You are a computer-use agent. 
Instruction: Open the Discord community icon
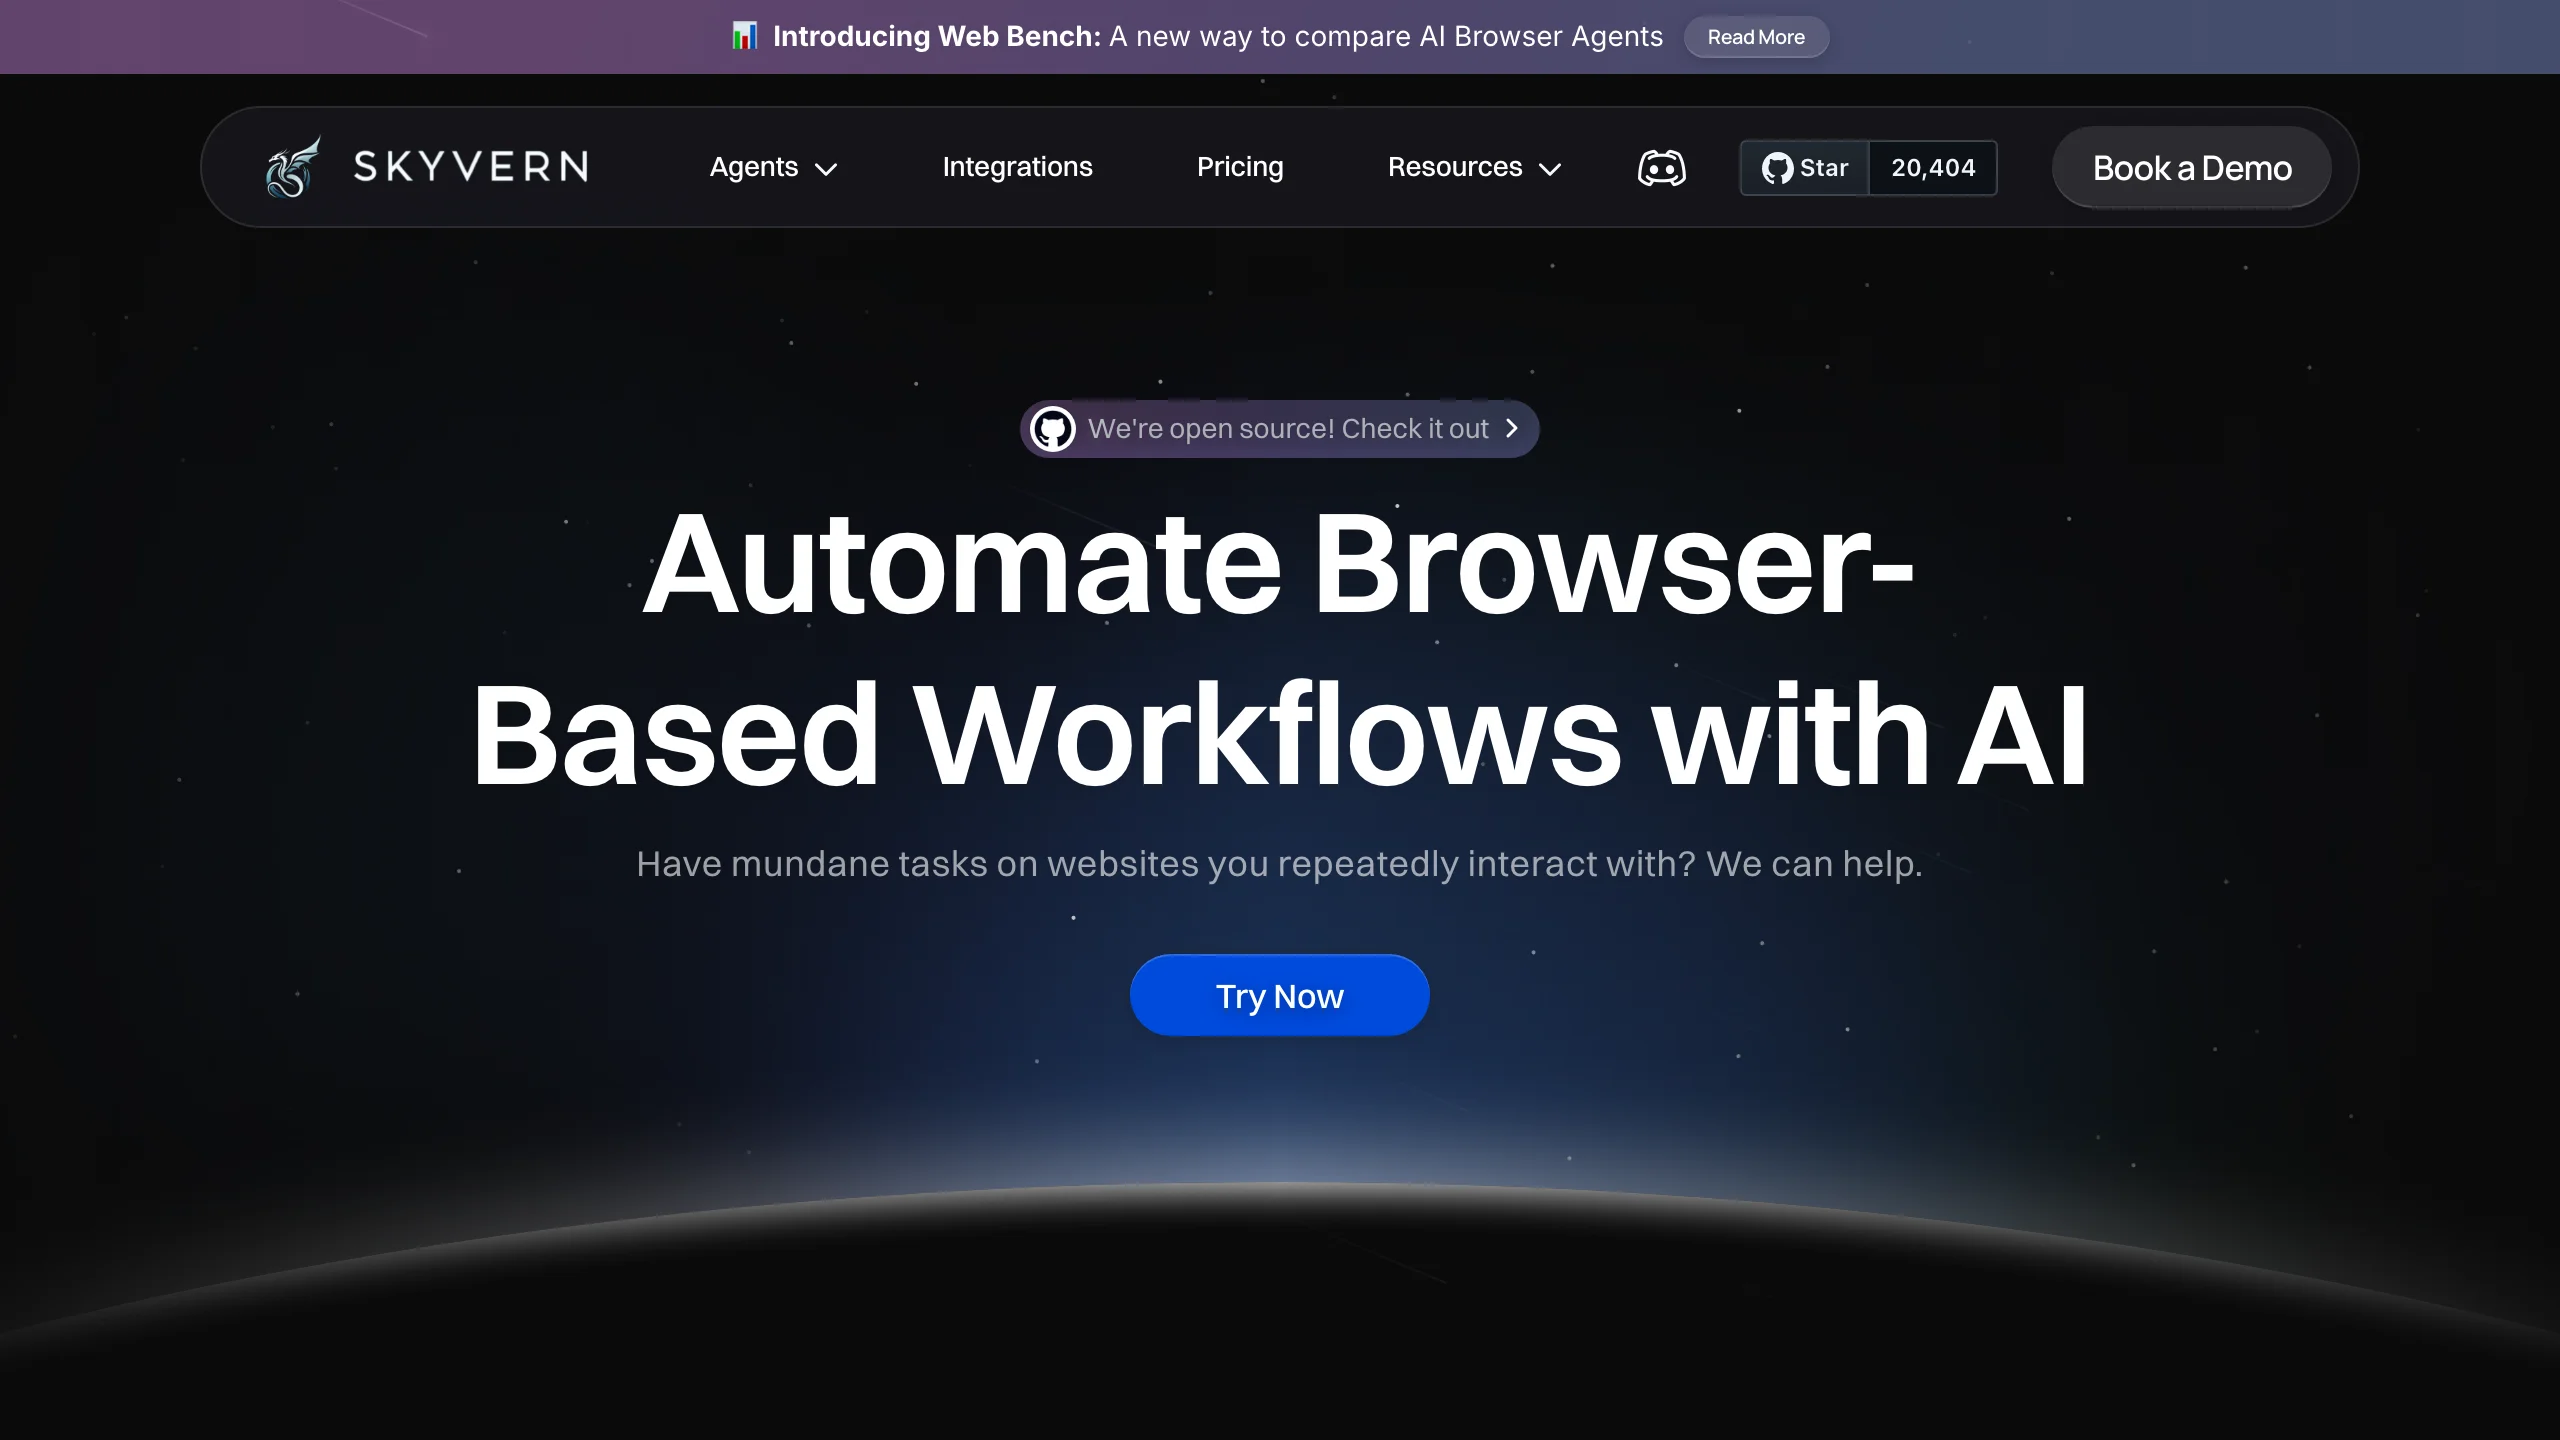1661,168
